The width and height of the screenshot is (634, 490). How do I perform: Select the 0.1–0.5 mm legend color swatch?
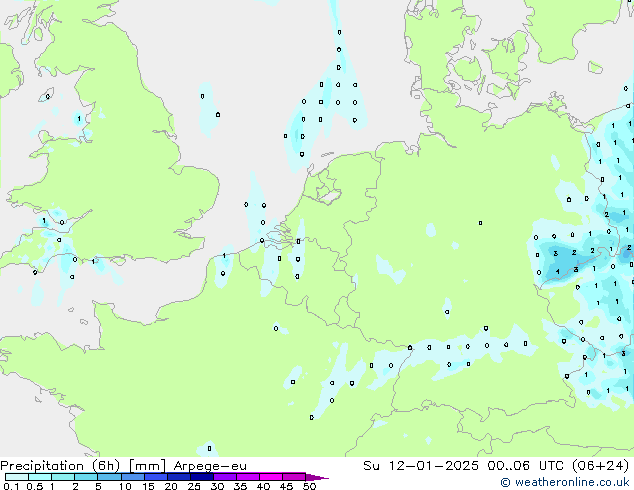17,477
